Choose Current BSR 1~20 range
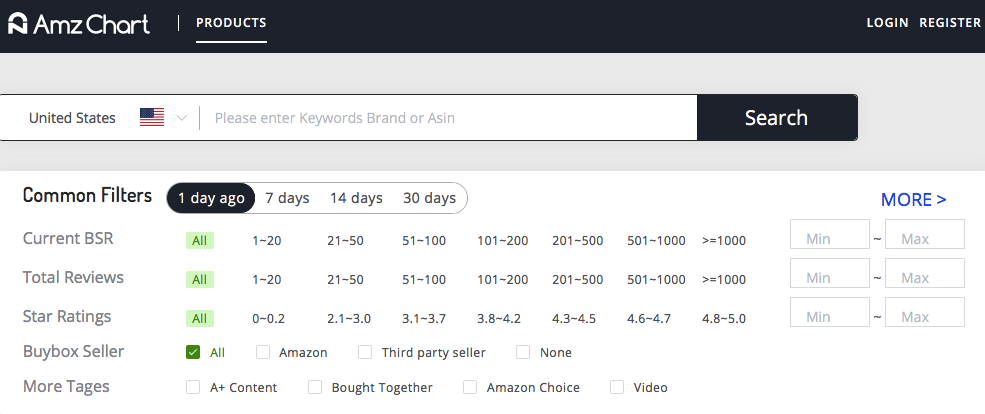 coord(267,240)
